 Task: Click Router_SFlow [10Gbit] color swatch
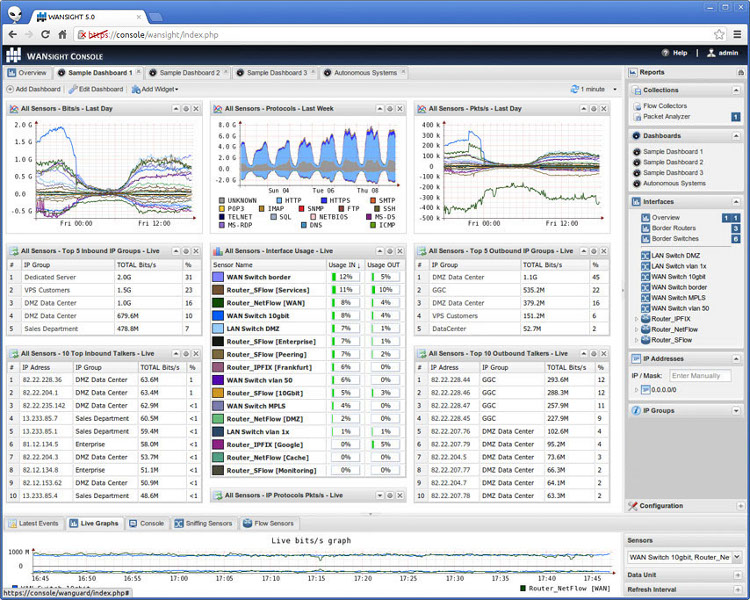(218, 393)
